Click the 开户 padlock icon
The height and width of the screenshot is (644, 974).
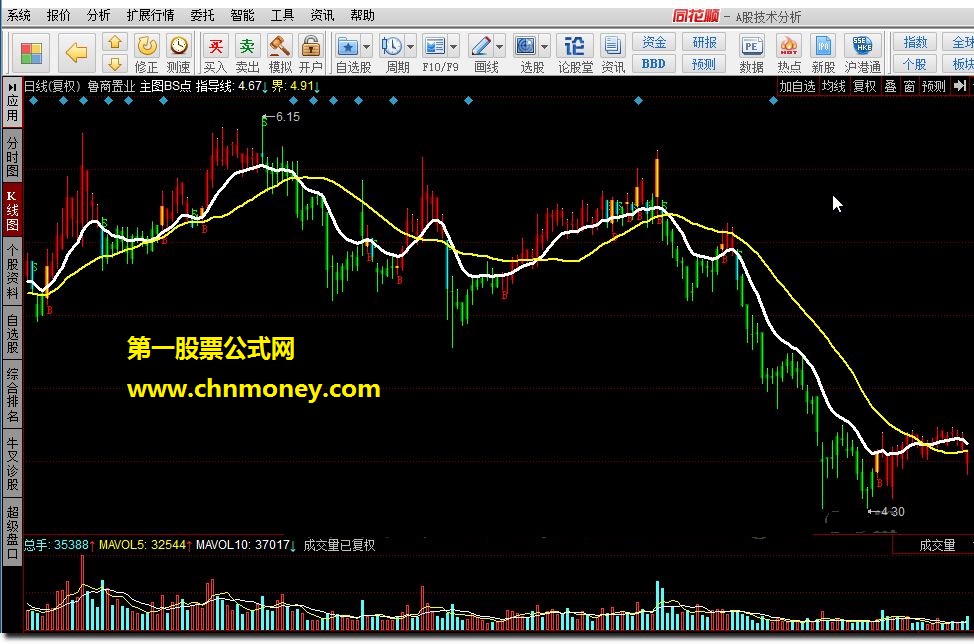(x=311, y=46)
